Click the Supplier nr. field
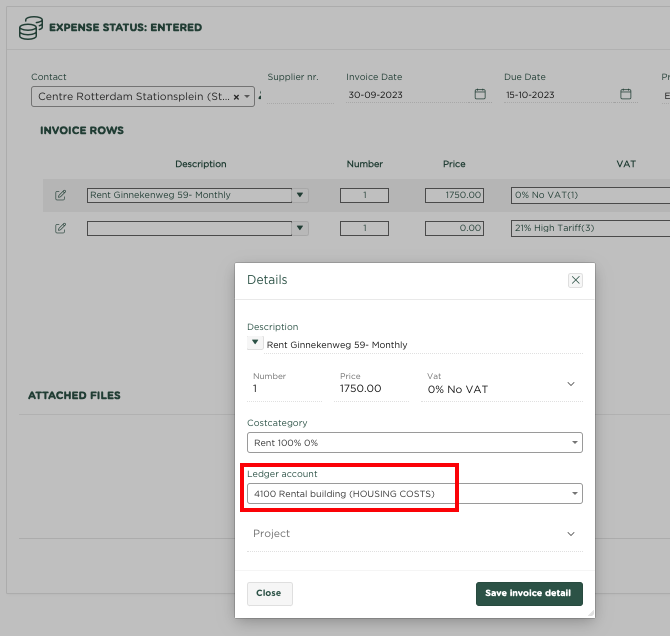670x636 pixels. click(300, 95)
